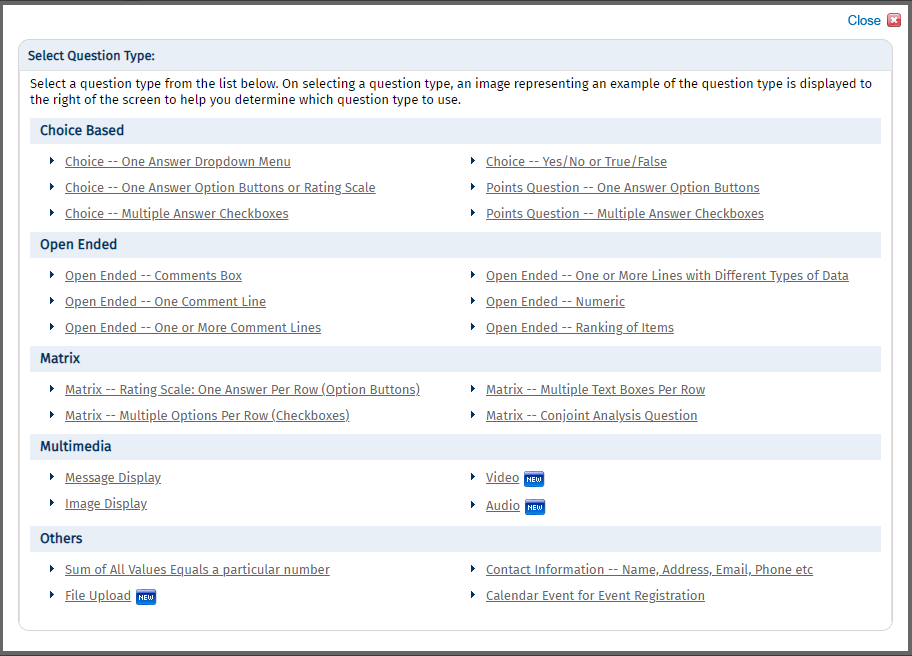This screenshot has height=656, width=912.
Task: Click the arrow bullet before Message Display
Action: click(x=52, y=477)
